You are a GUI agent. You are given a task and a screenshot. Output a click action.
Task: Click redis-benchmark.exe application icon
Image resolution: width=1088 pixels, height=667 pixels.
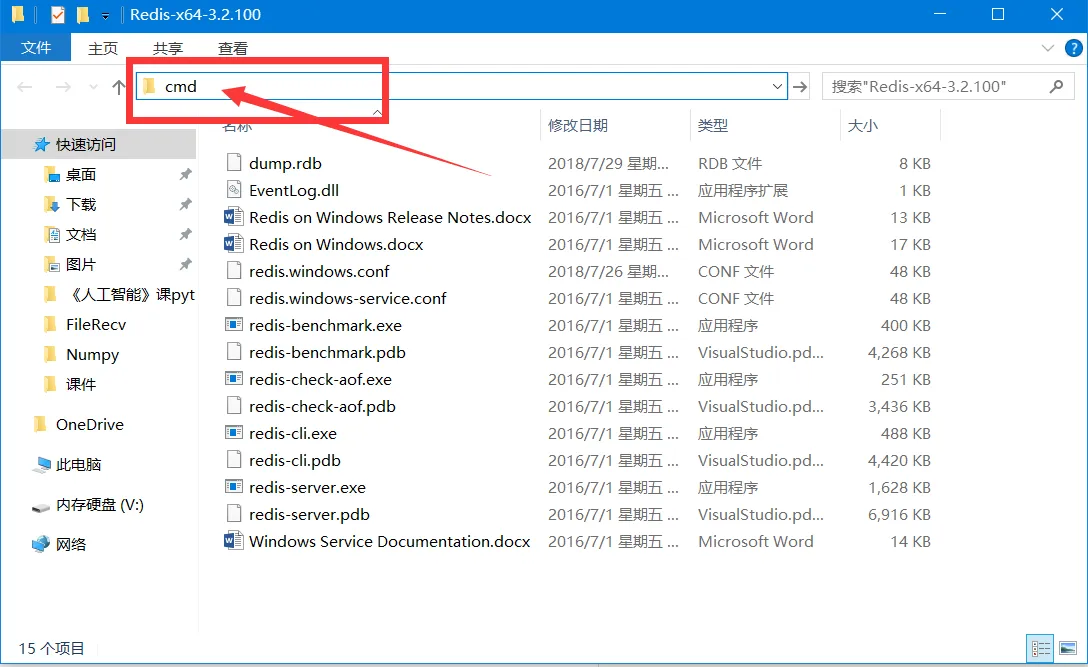[x=234, y=325]
